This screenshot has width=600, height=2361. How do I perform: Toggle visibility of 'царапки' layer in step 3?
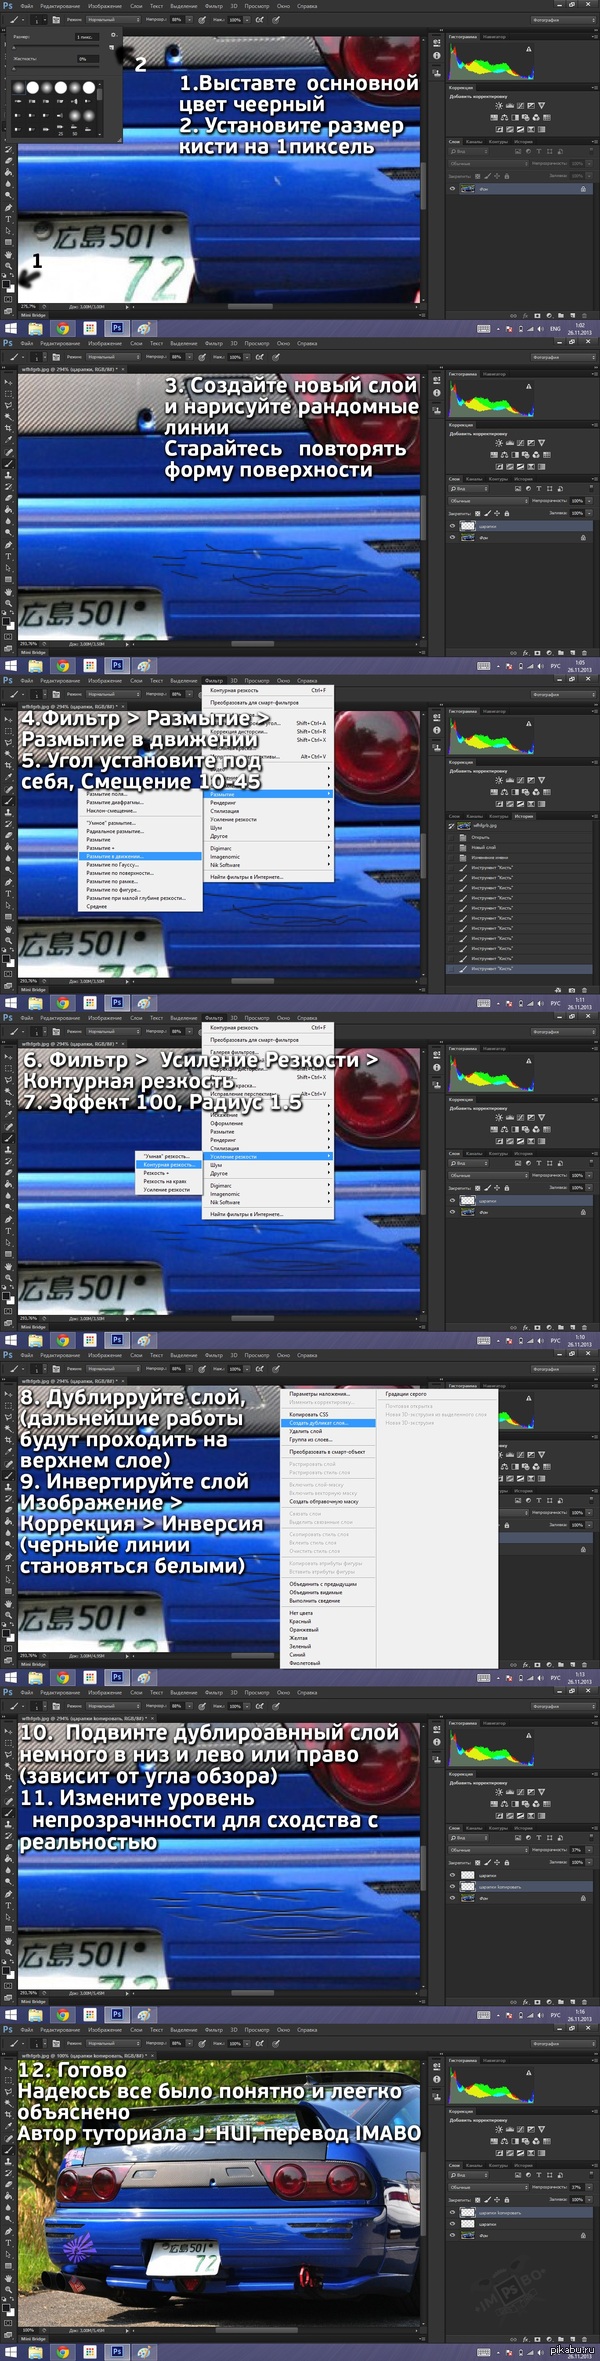452,526
